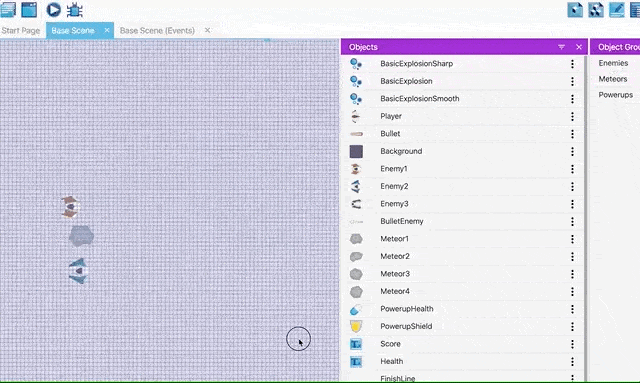The height and width of the screenshot is (383, 640).
Task: Open the three-dot menu for Meteor3
Action: point(572,274)
